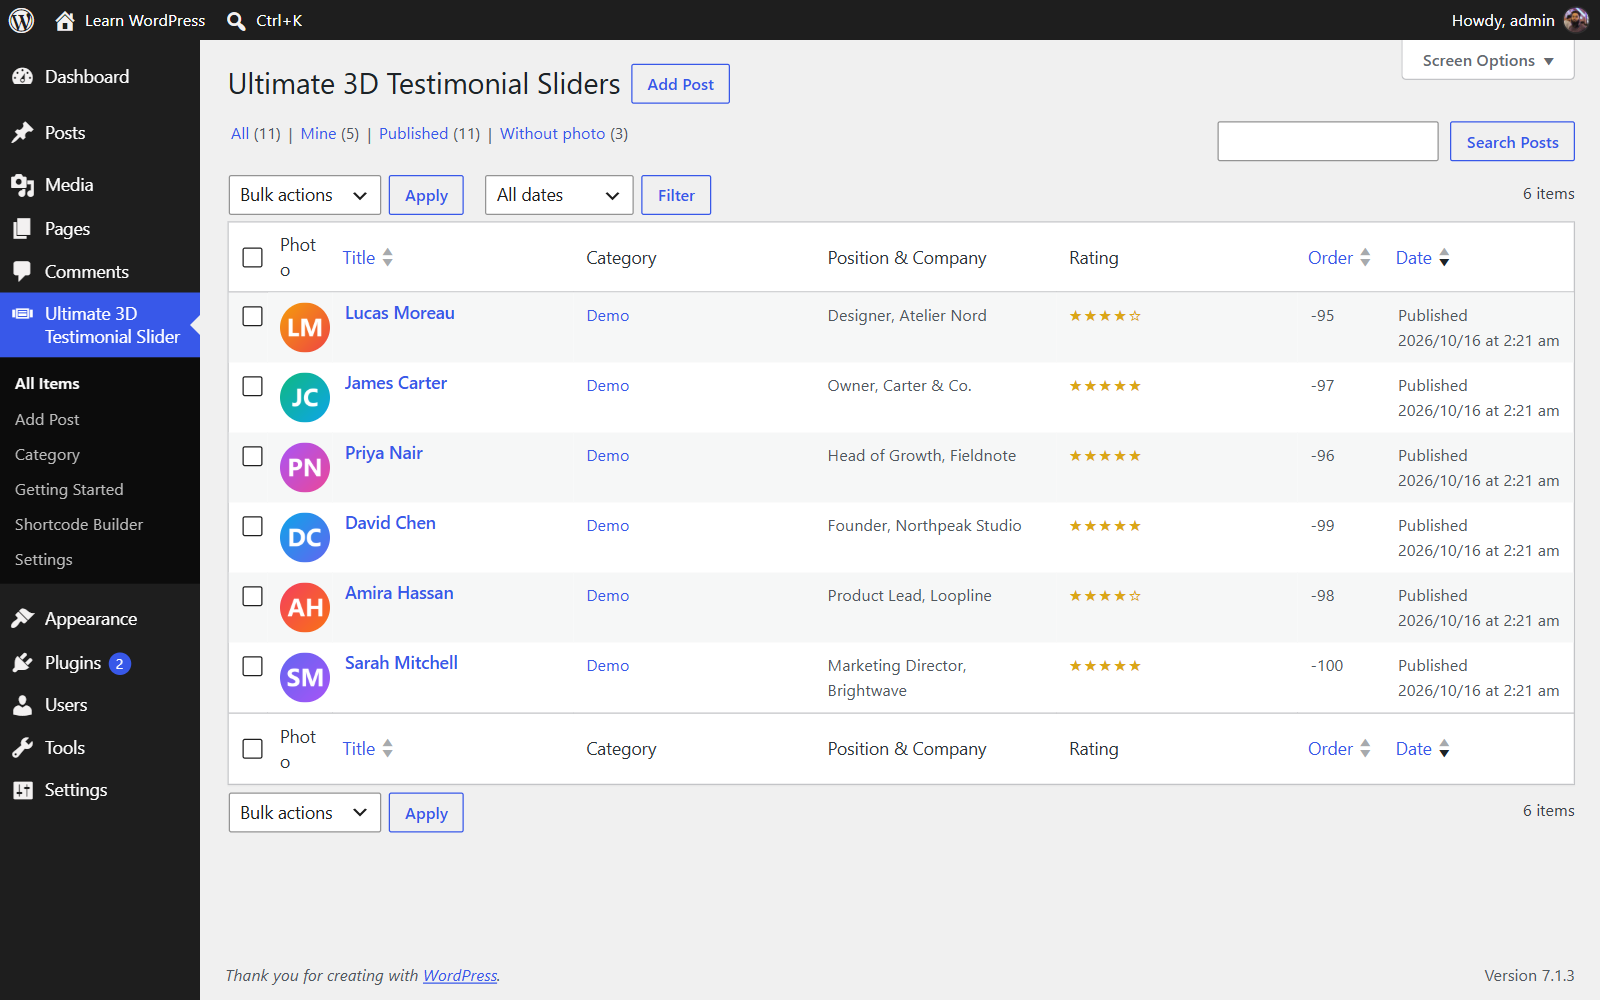Open the All dates dropdown
This screenshot has width=1600, height=1000.
pyautogui.click(x=559, y=195)
